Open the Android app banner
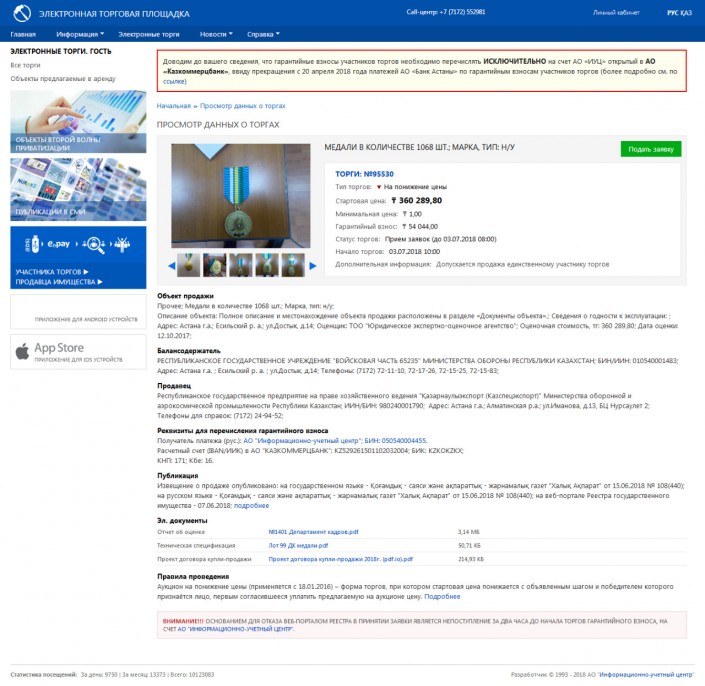705x686 pixels. tap(77, 311)
